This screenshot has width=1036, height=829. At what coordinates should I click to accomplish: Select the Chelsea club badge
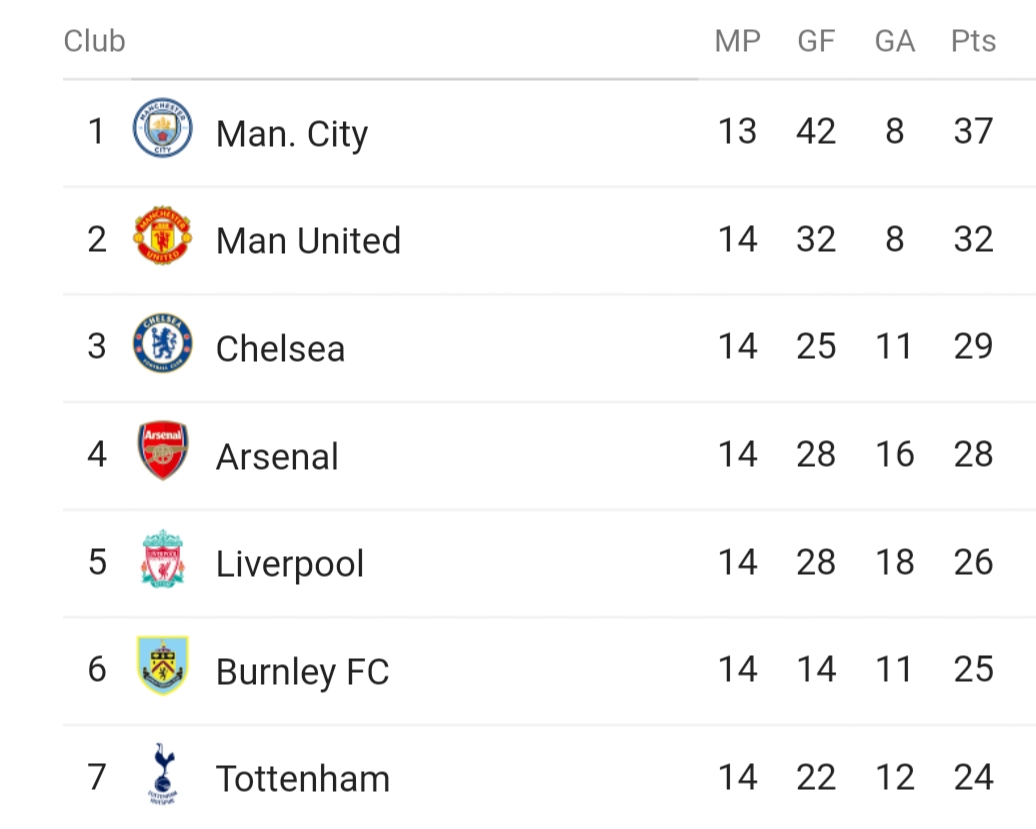click(162, 344)
